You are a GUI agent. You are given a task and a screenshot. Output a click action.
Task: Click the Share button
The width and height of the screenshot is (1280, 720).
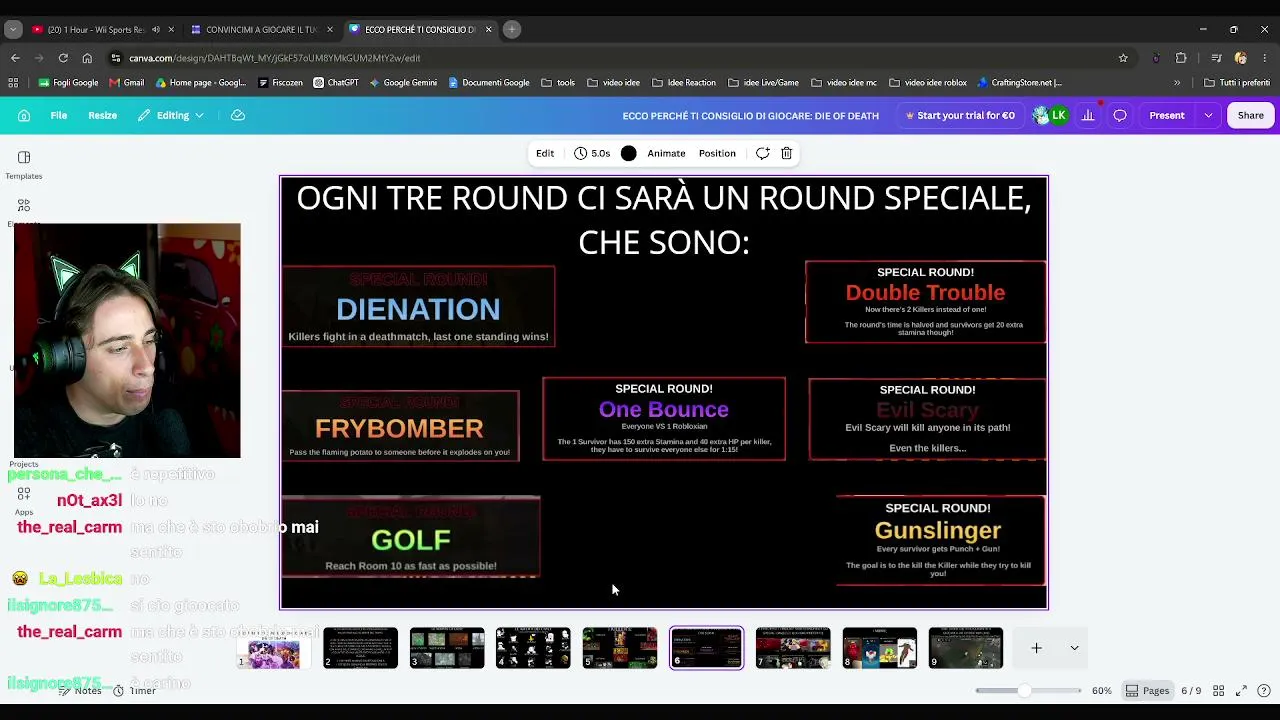[x=1251, y=115]
